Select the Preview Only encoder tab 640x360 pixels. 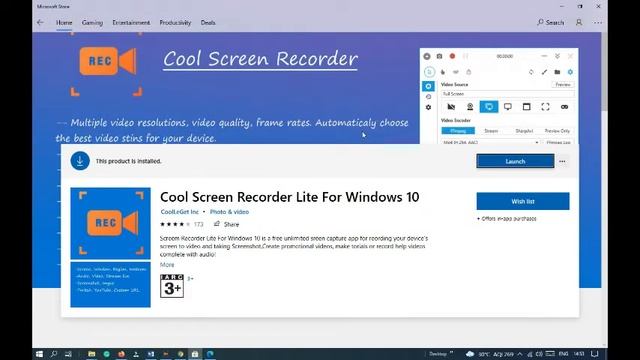(x=557, y=131)
